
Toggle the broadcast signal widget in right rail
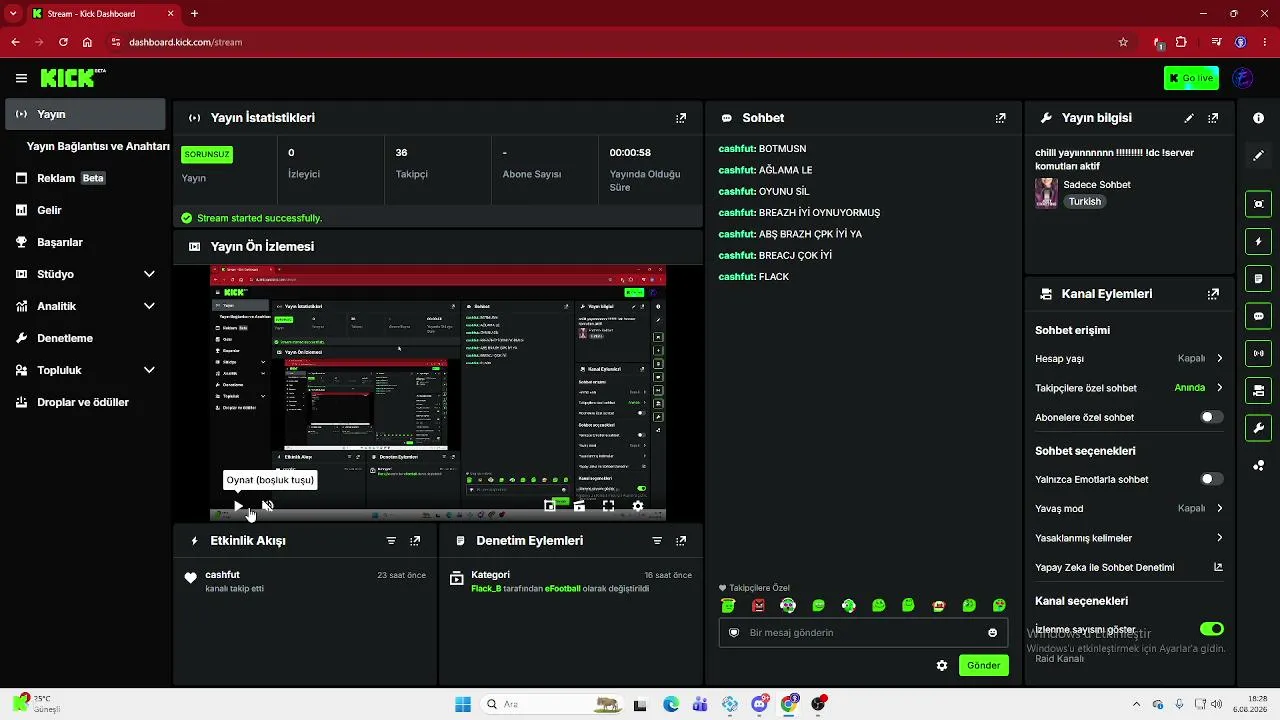1259,353
